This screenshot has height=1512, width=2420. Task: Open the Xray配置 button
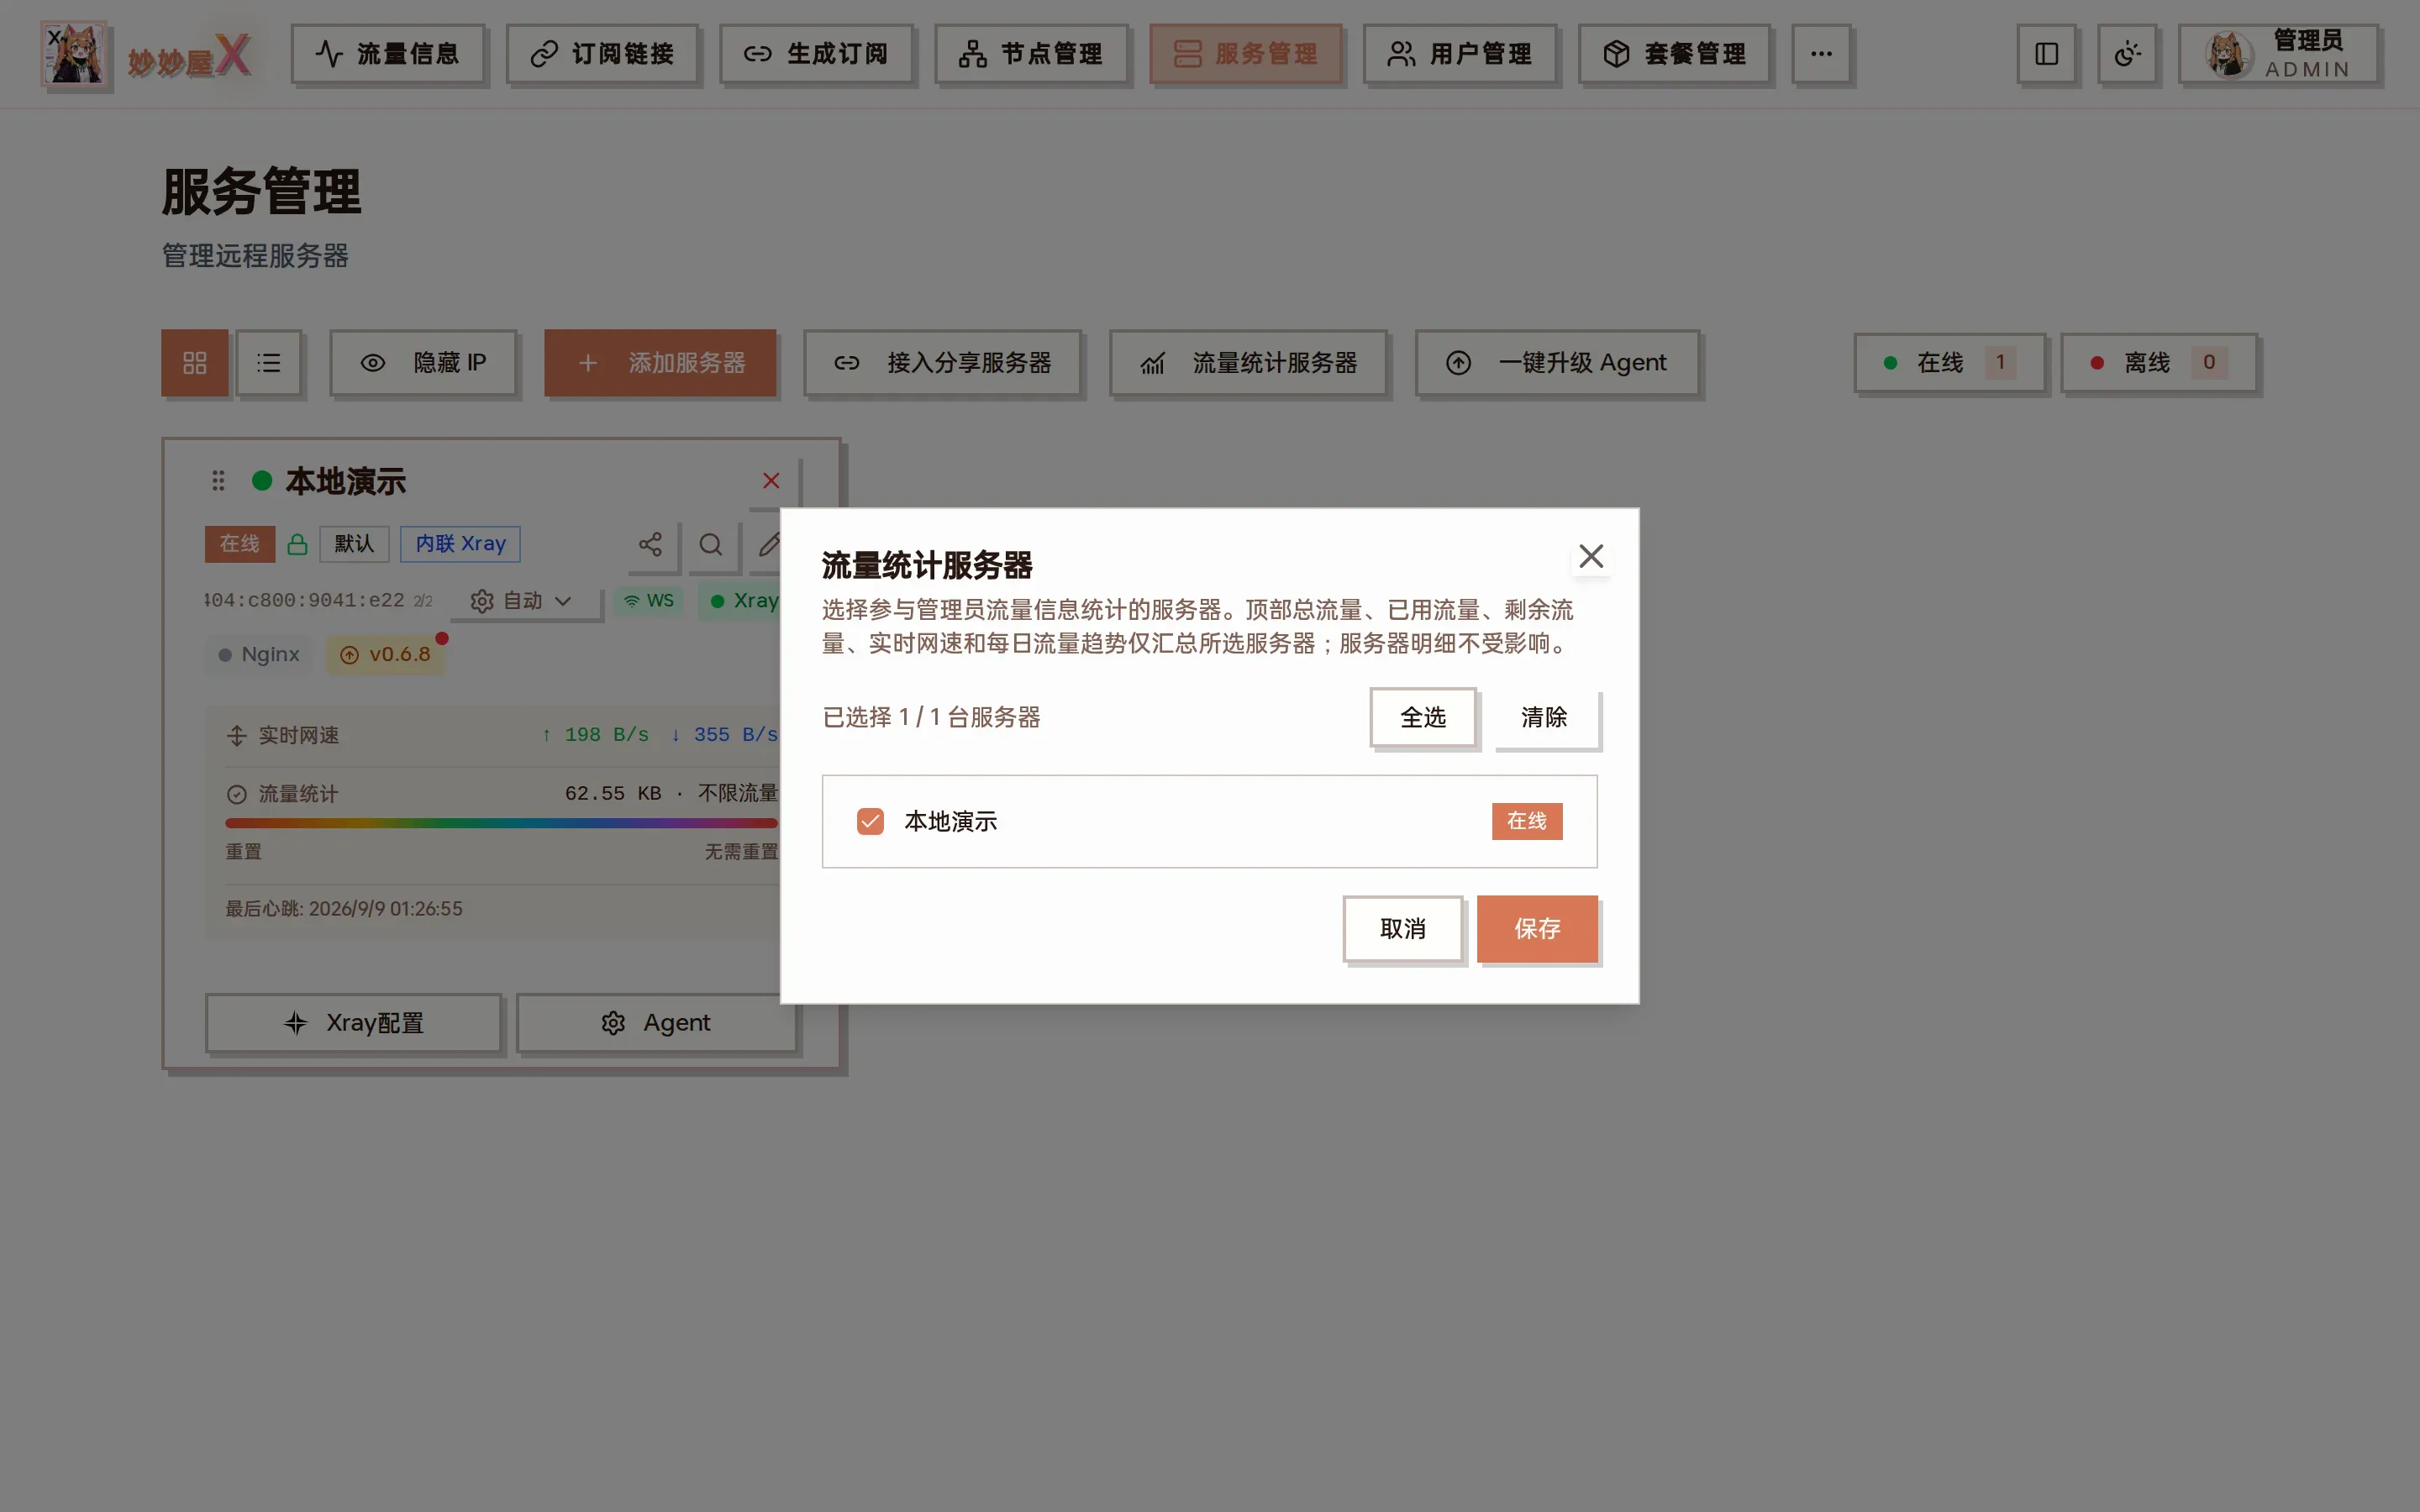354,1023
